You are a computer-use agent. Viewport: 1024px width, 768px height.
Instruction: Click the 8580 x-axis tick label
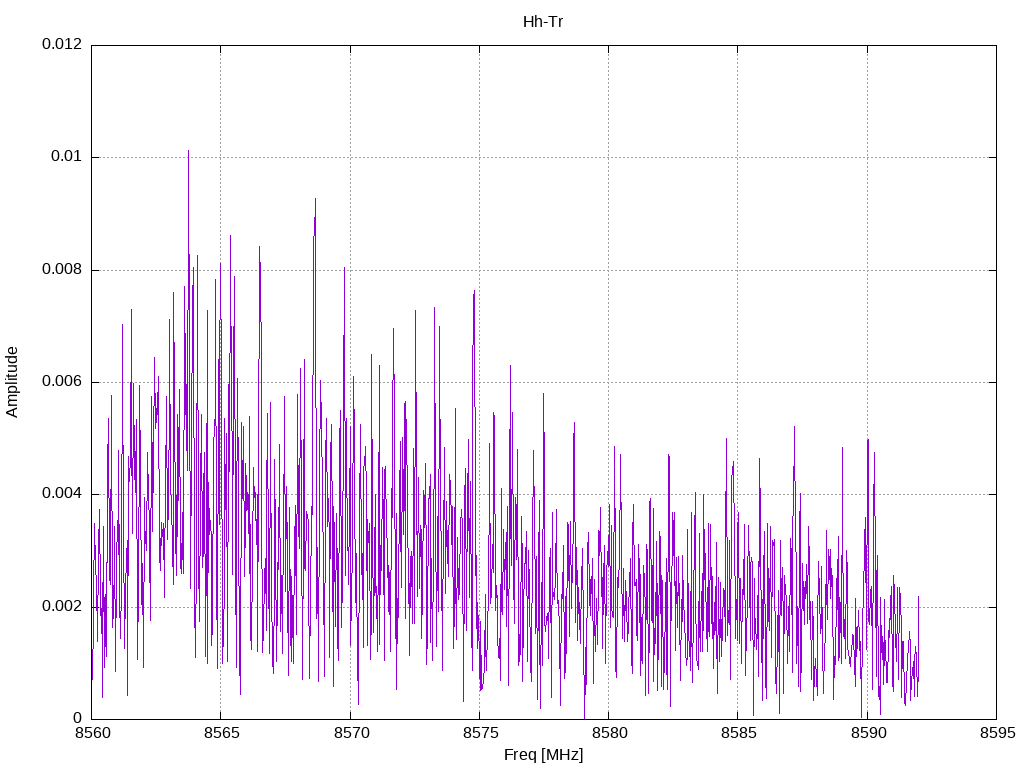coord(609,733)
